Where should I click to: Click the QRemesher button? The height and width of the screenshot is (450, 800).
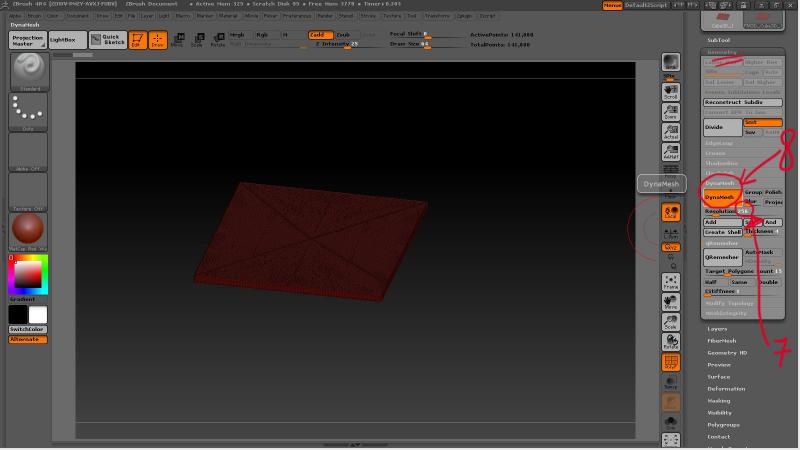(722, 258)
